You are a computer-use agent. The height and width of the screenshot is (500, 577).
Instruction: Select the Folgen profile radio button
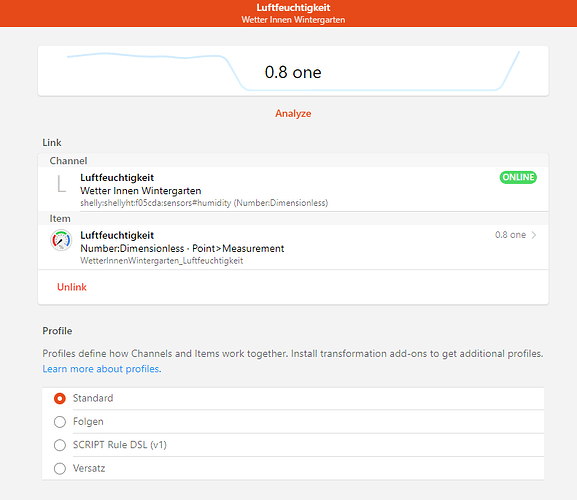(60, 422)
